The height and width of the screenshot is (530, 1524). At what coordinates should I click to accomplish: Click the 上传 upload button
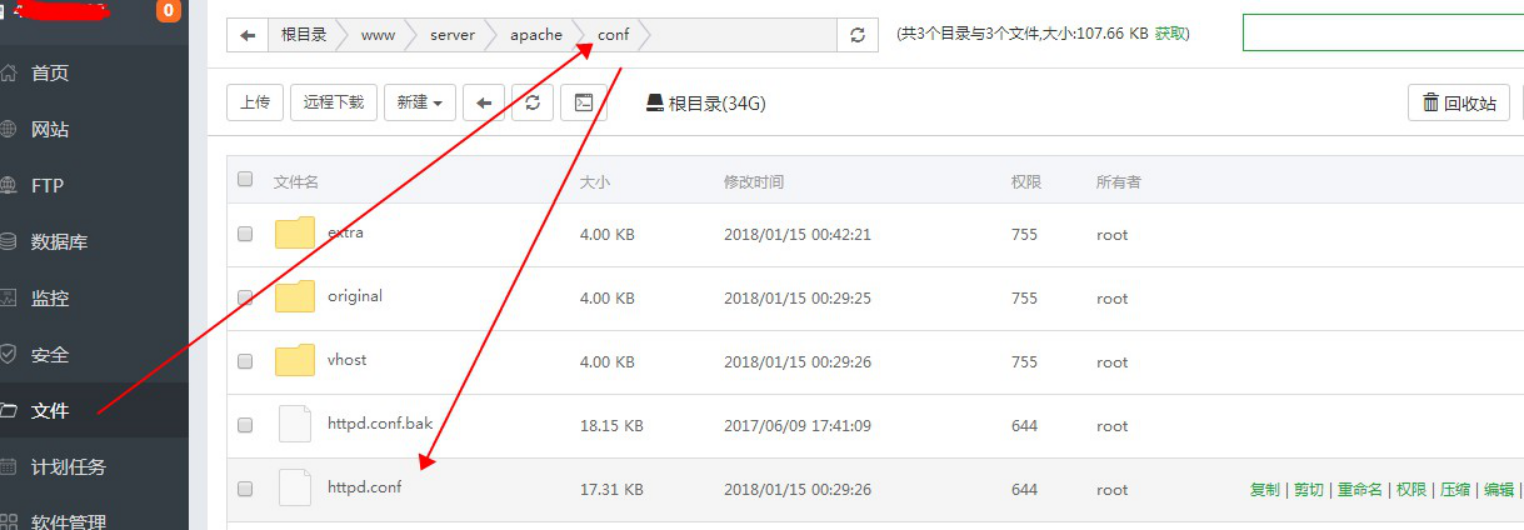(x=255, y=103)
